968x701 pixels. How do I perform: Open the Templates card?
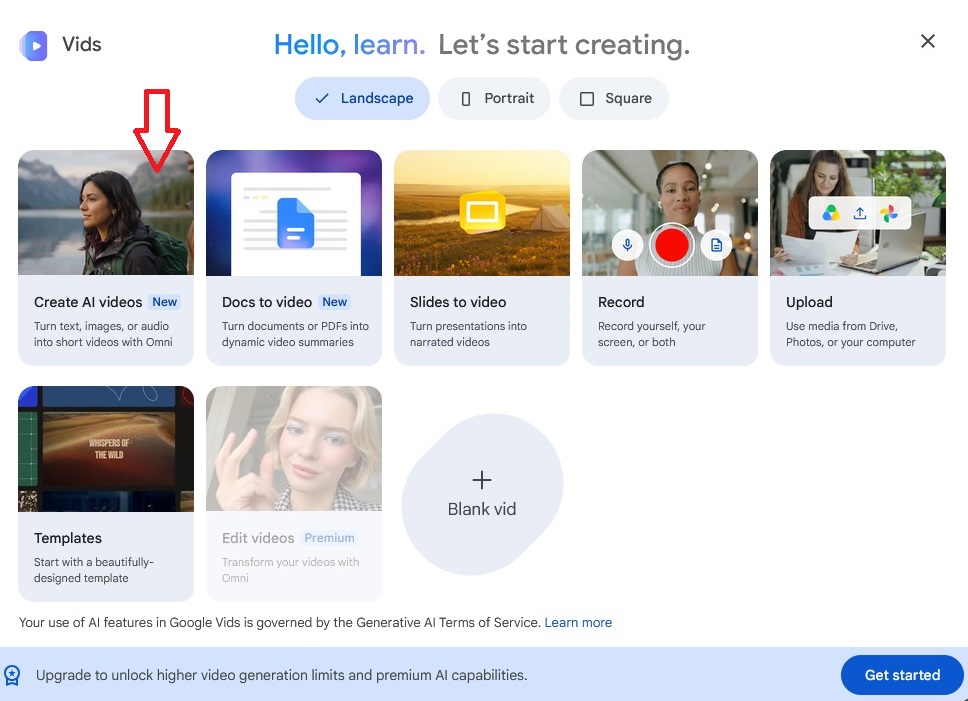coord(106,494)
